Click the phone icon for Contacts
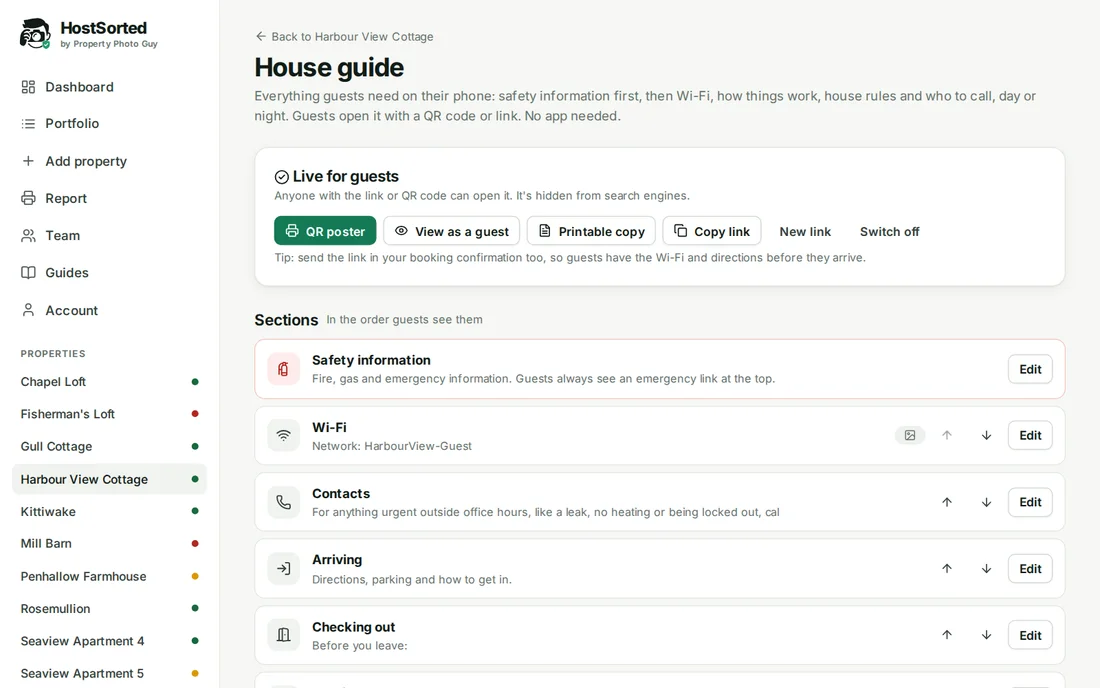The image size is (1100, 688). tap(283, 502)
